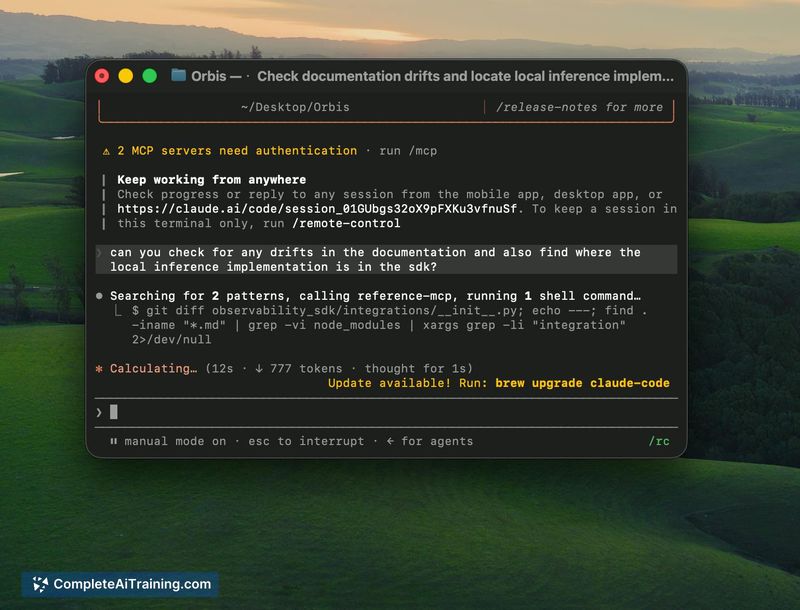Click the left arrow before 'for agents'
800x610 pixels.
pyautogui.click(x=390, y=441)
